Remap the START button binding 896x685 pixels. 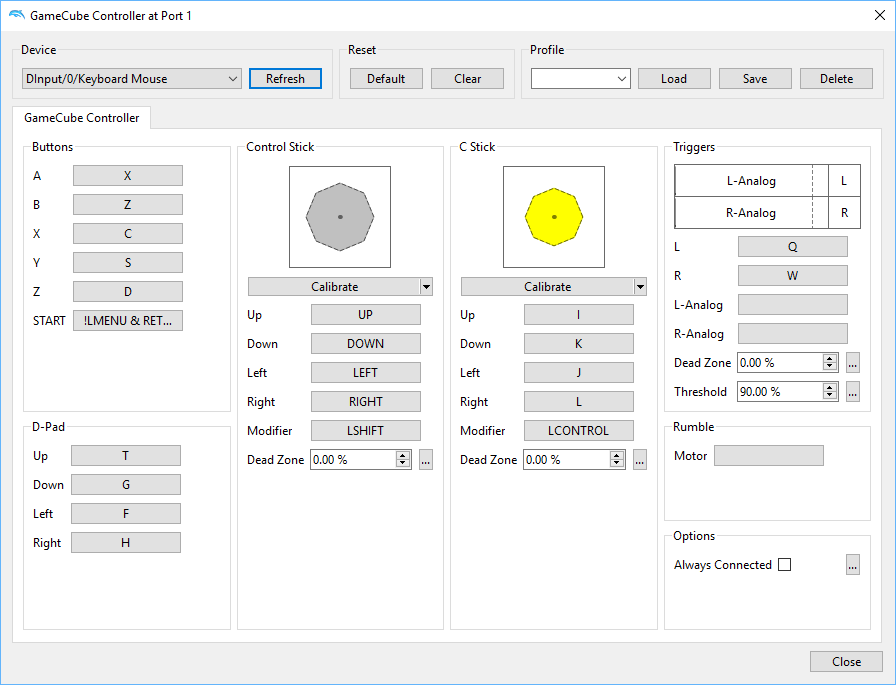click(128, 321)
